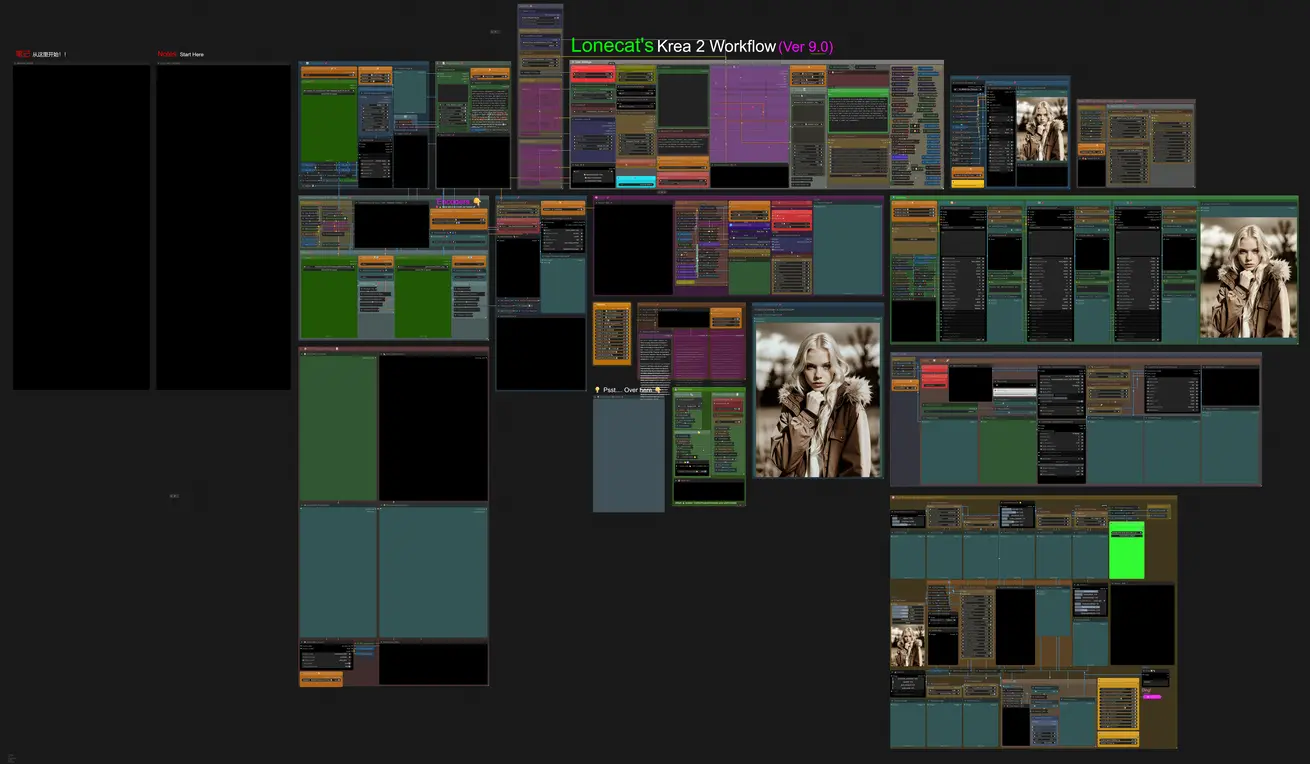Screen dimensions: 1310x764
Task: Click the red "Notes" heading label
Action: [x=166, y=54]
